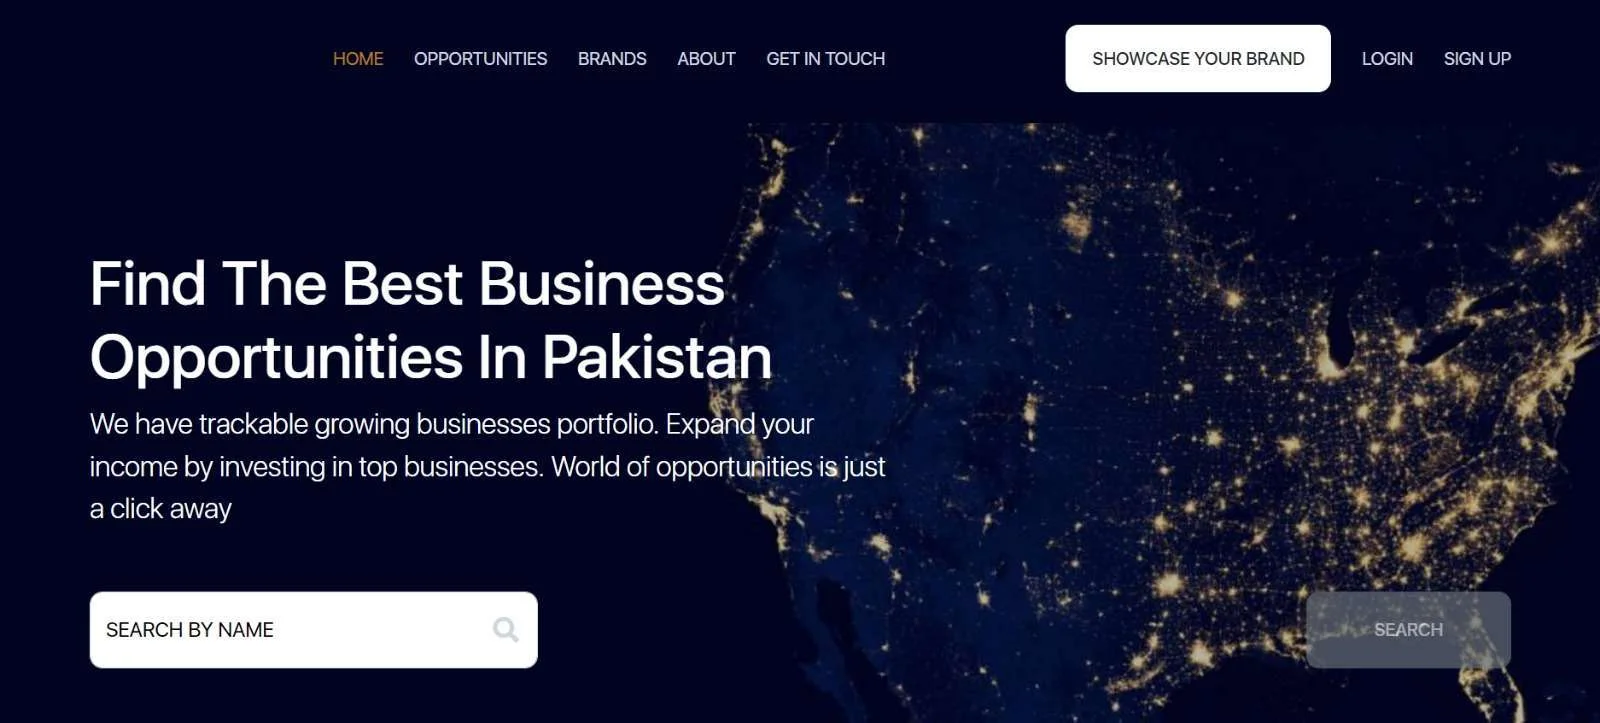Viewport: 1600px width, 723px height.
Task: Click the "a click away" text
Action: (161, 509)
